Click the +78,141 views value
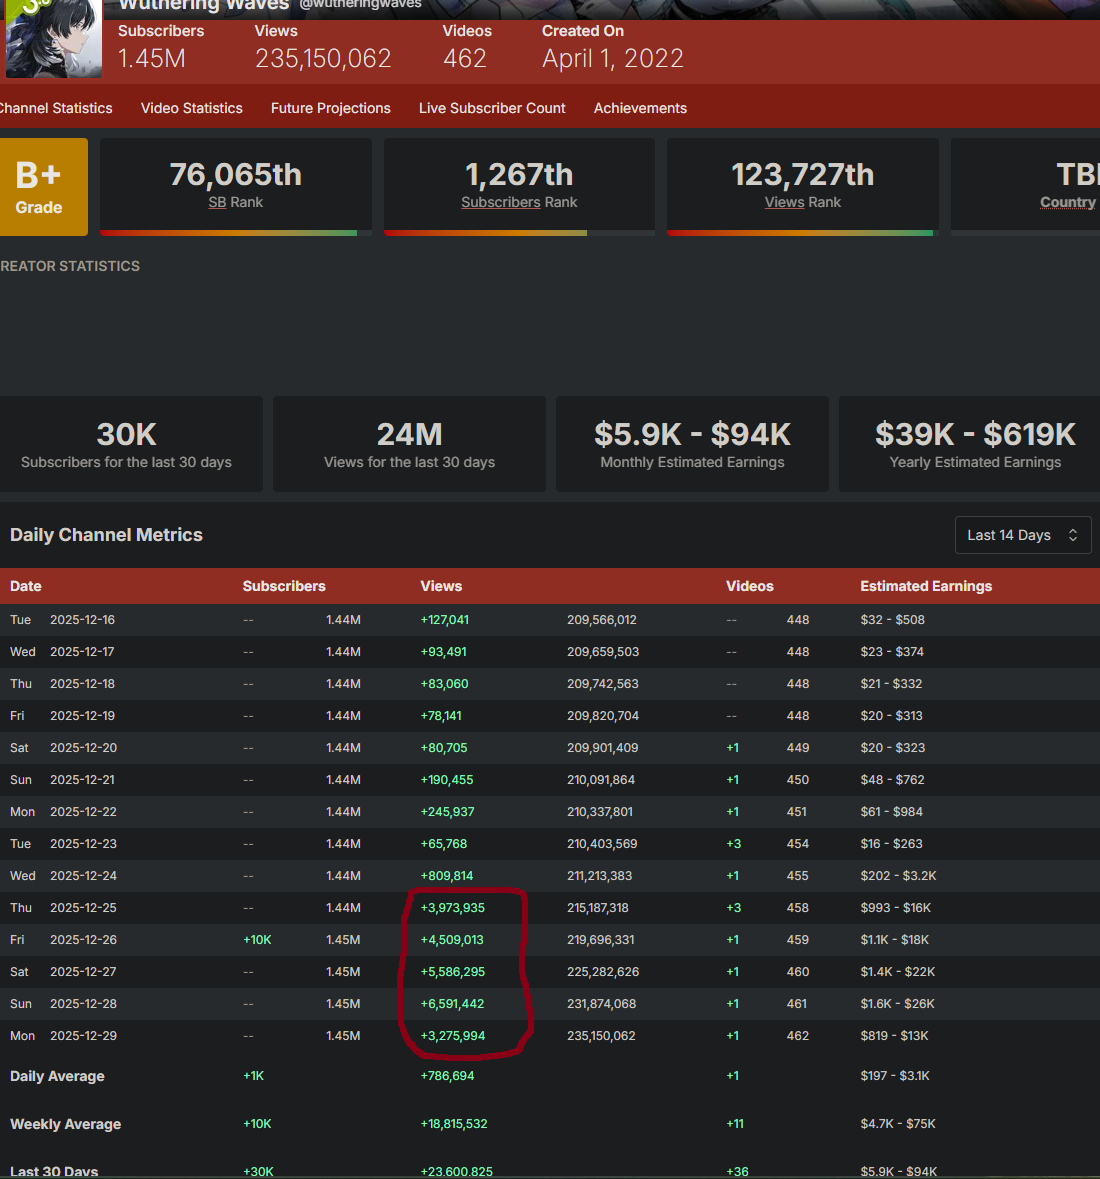The image size is (1100, 1179). pos(441,716)
